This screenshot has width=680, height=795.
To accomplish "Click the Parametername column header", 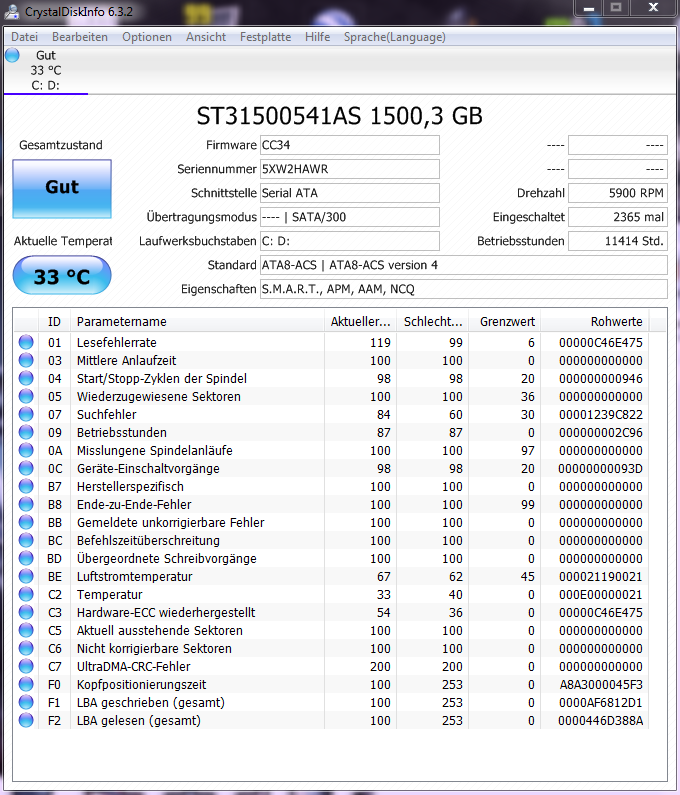I will click(x=197, y=321).
